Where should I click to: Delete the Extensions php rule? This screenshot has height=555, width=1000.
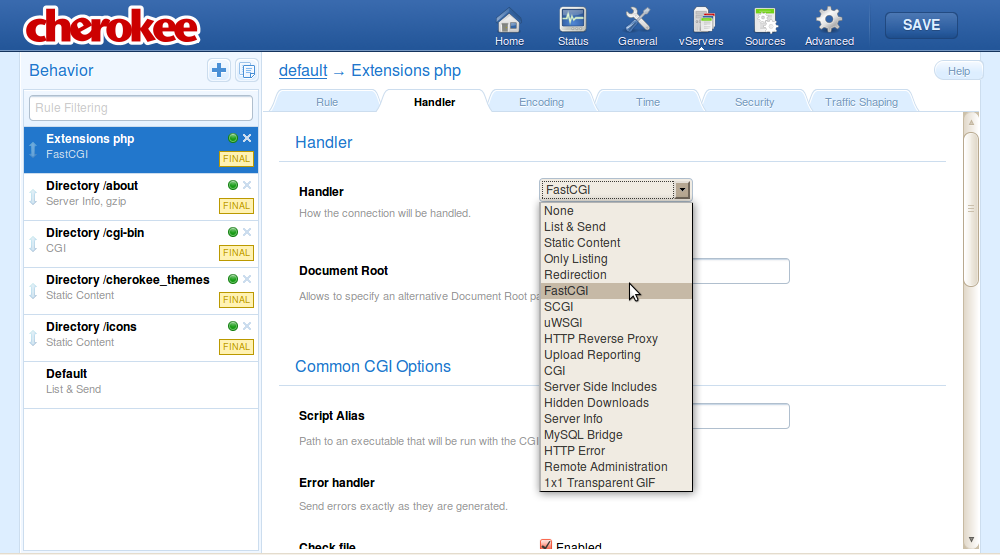[247, 138]
